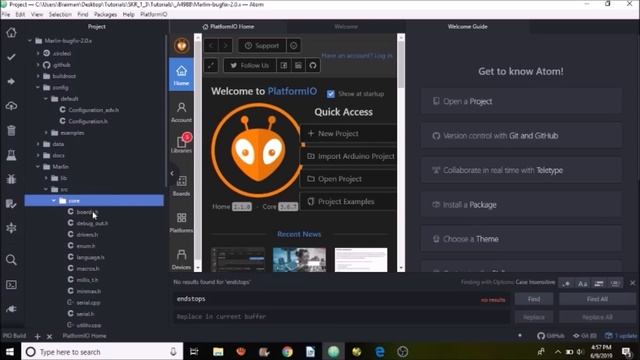This screenshot has width=640, height=360.
Task: Expand the docs folder
Action: click(x=38, y=156)
